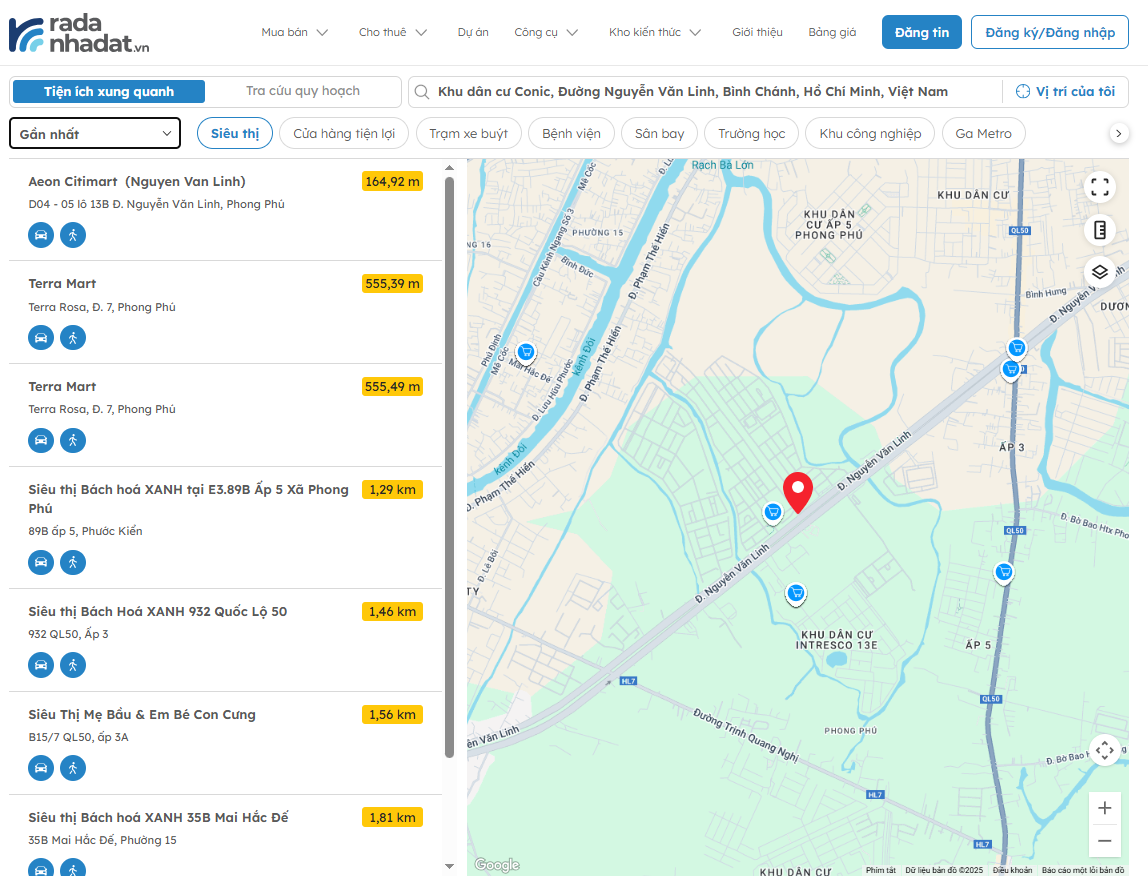Image resolution: width=1148 pixels, height=890 pixels.
Task: Filter by Cửa hàng tiện lợi
Action: pos(344,133)
